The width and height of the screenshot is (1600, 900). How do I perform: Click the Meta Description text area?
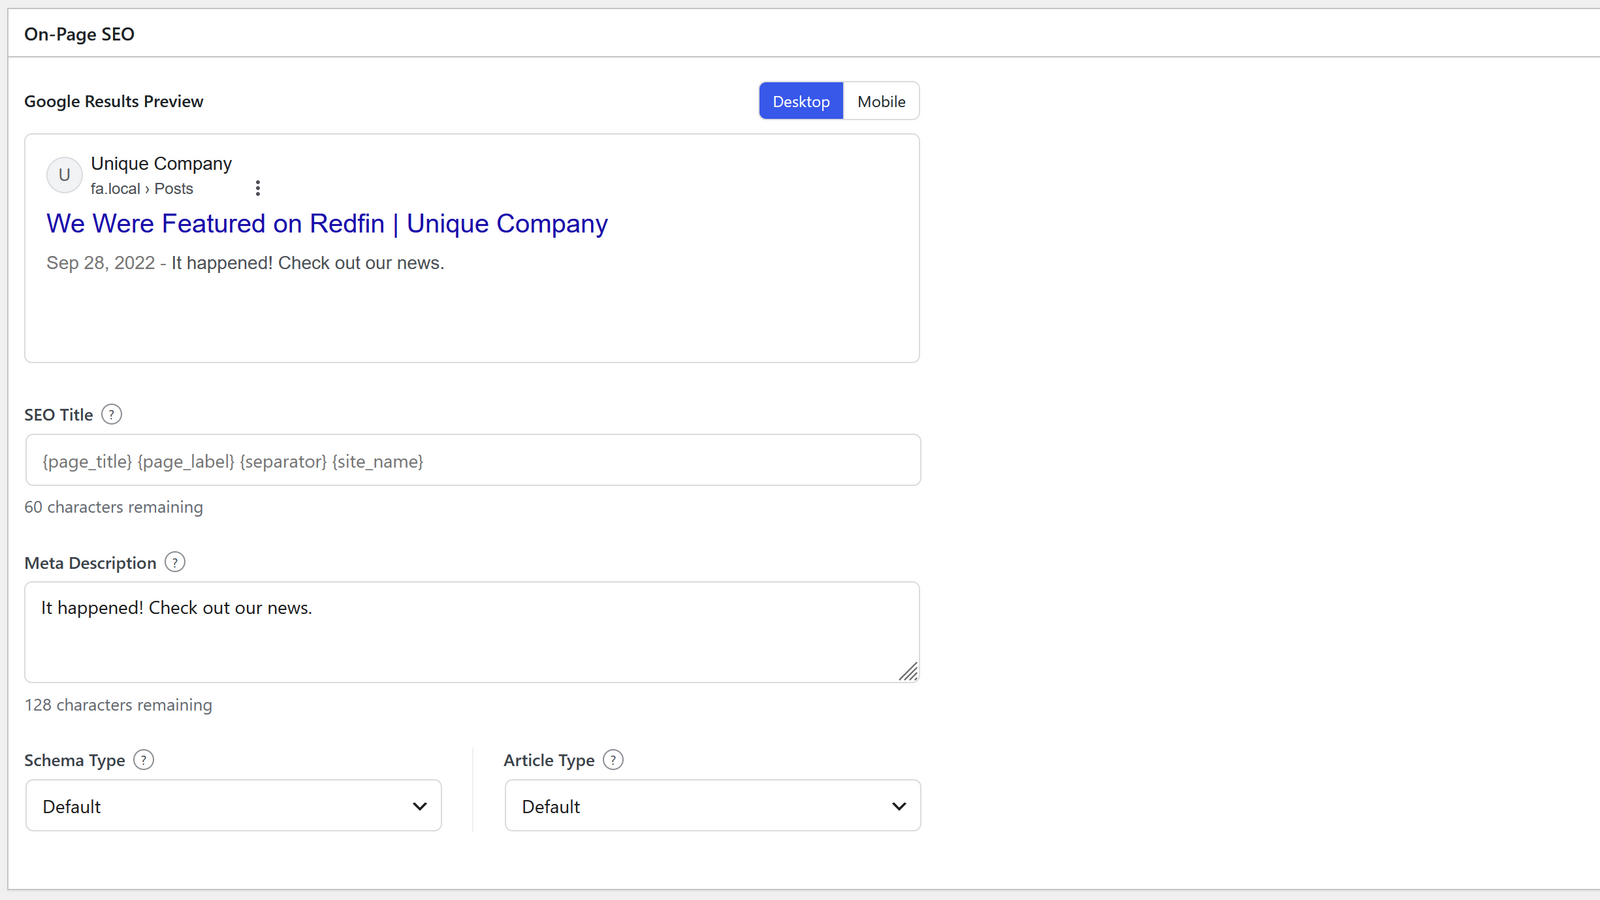pyautogui.click(x=472, y=632)
